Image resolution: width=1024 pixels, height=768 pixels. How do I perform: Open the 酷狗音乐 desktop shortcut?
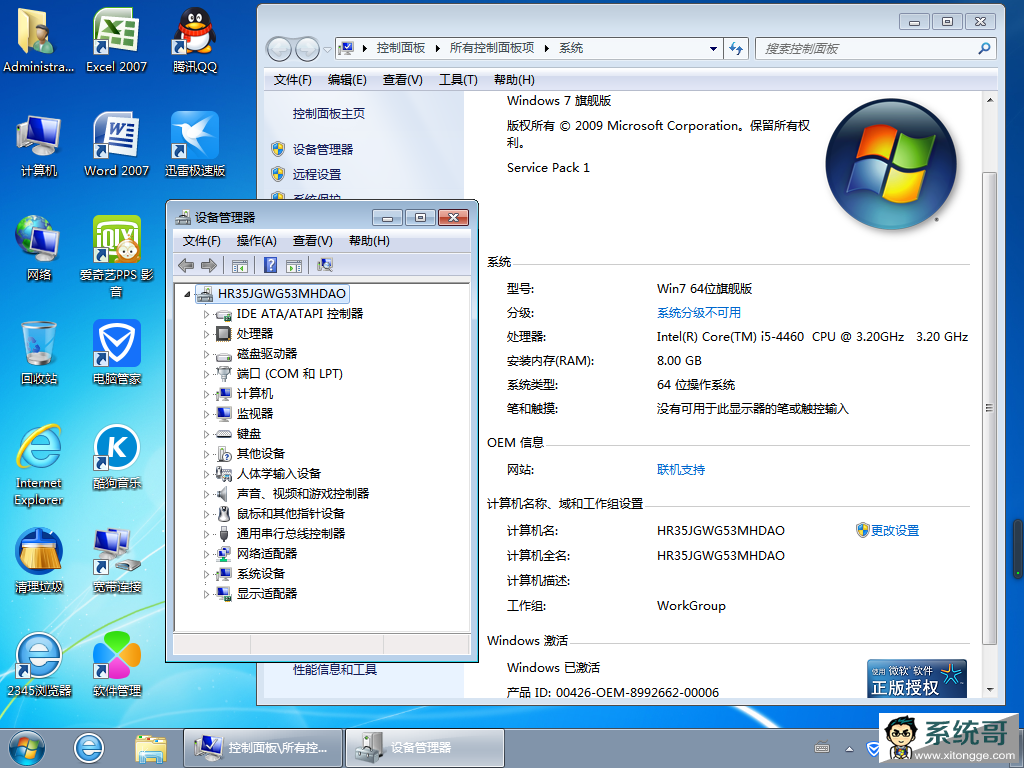tap(116, 456)
